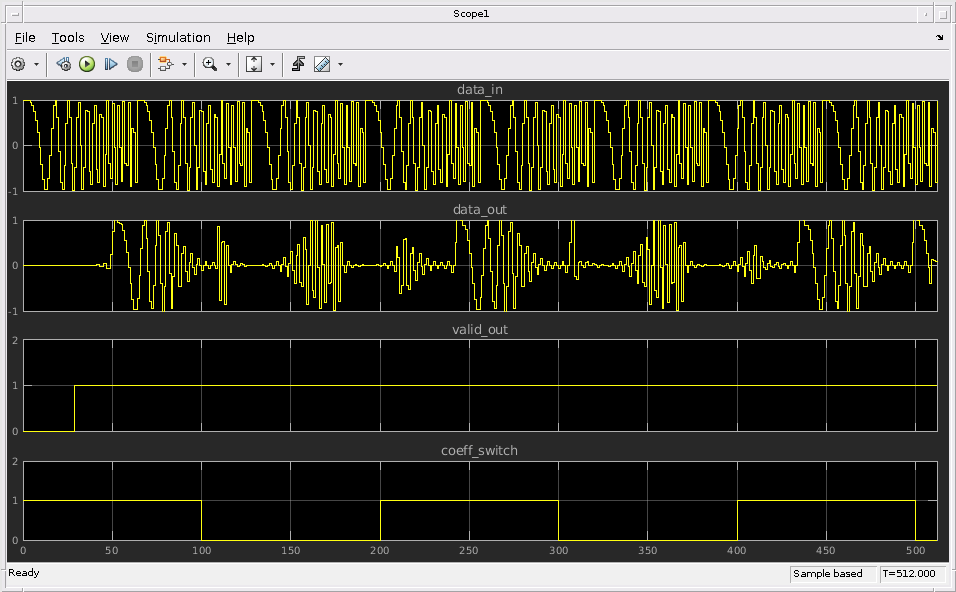Toggle the Triggers toolbar icon

tap(298, 64)
